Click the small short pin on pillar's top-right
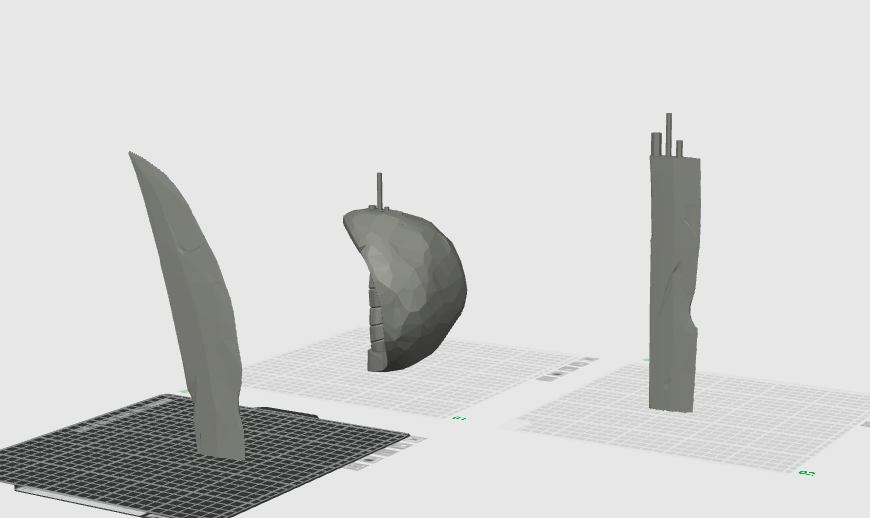 (x=679, y=149)
